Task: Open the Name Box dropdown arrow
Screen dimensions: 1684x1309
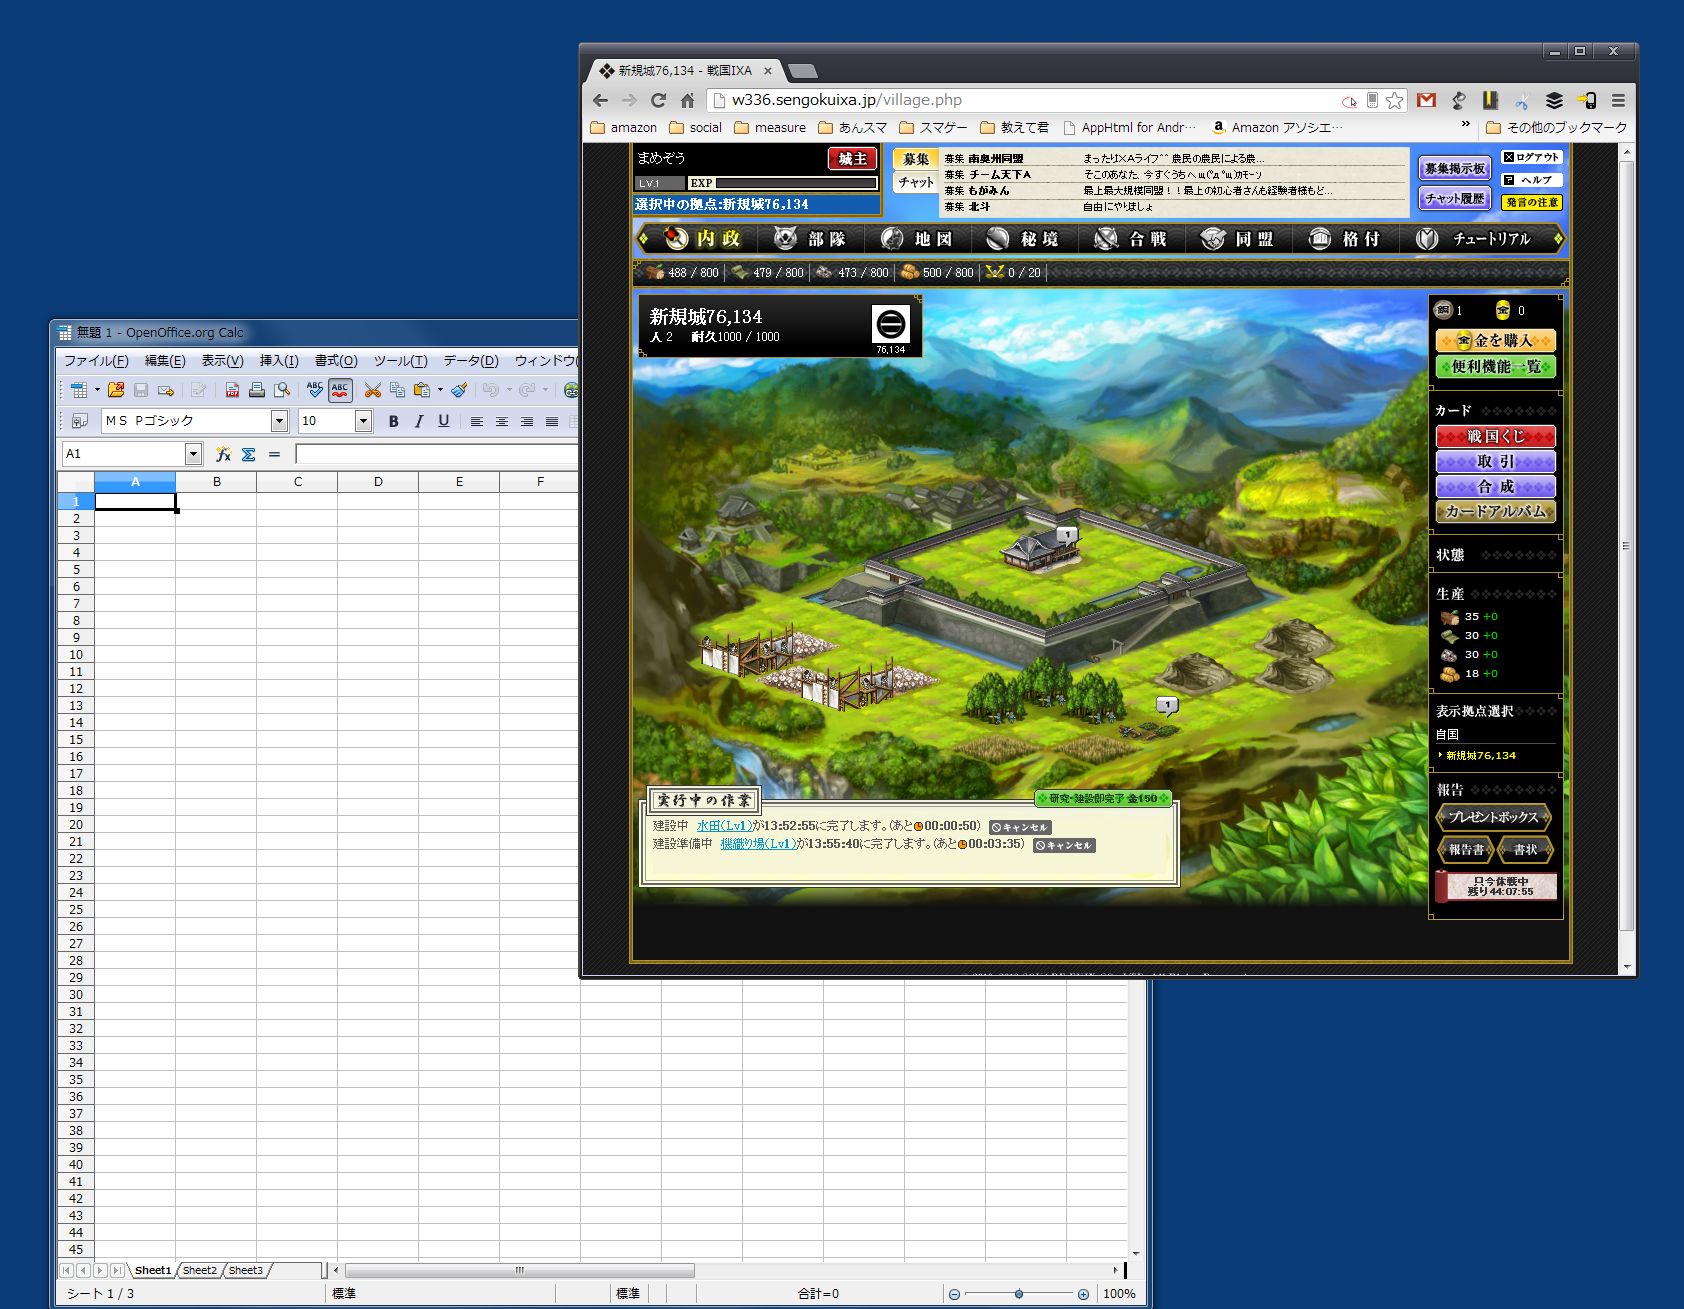Action: pyautogui.click(x=193, y=454)
